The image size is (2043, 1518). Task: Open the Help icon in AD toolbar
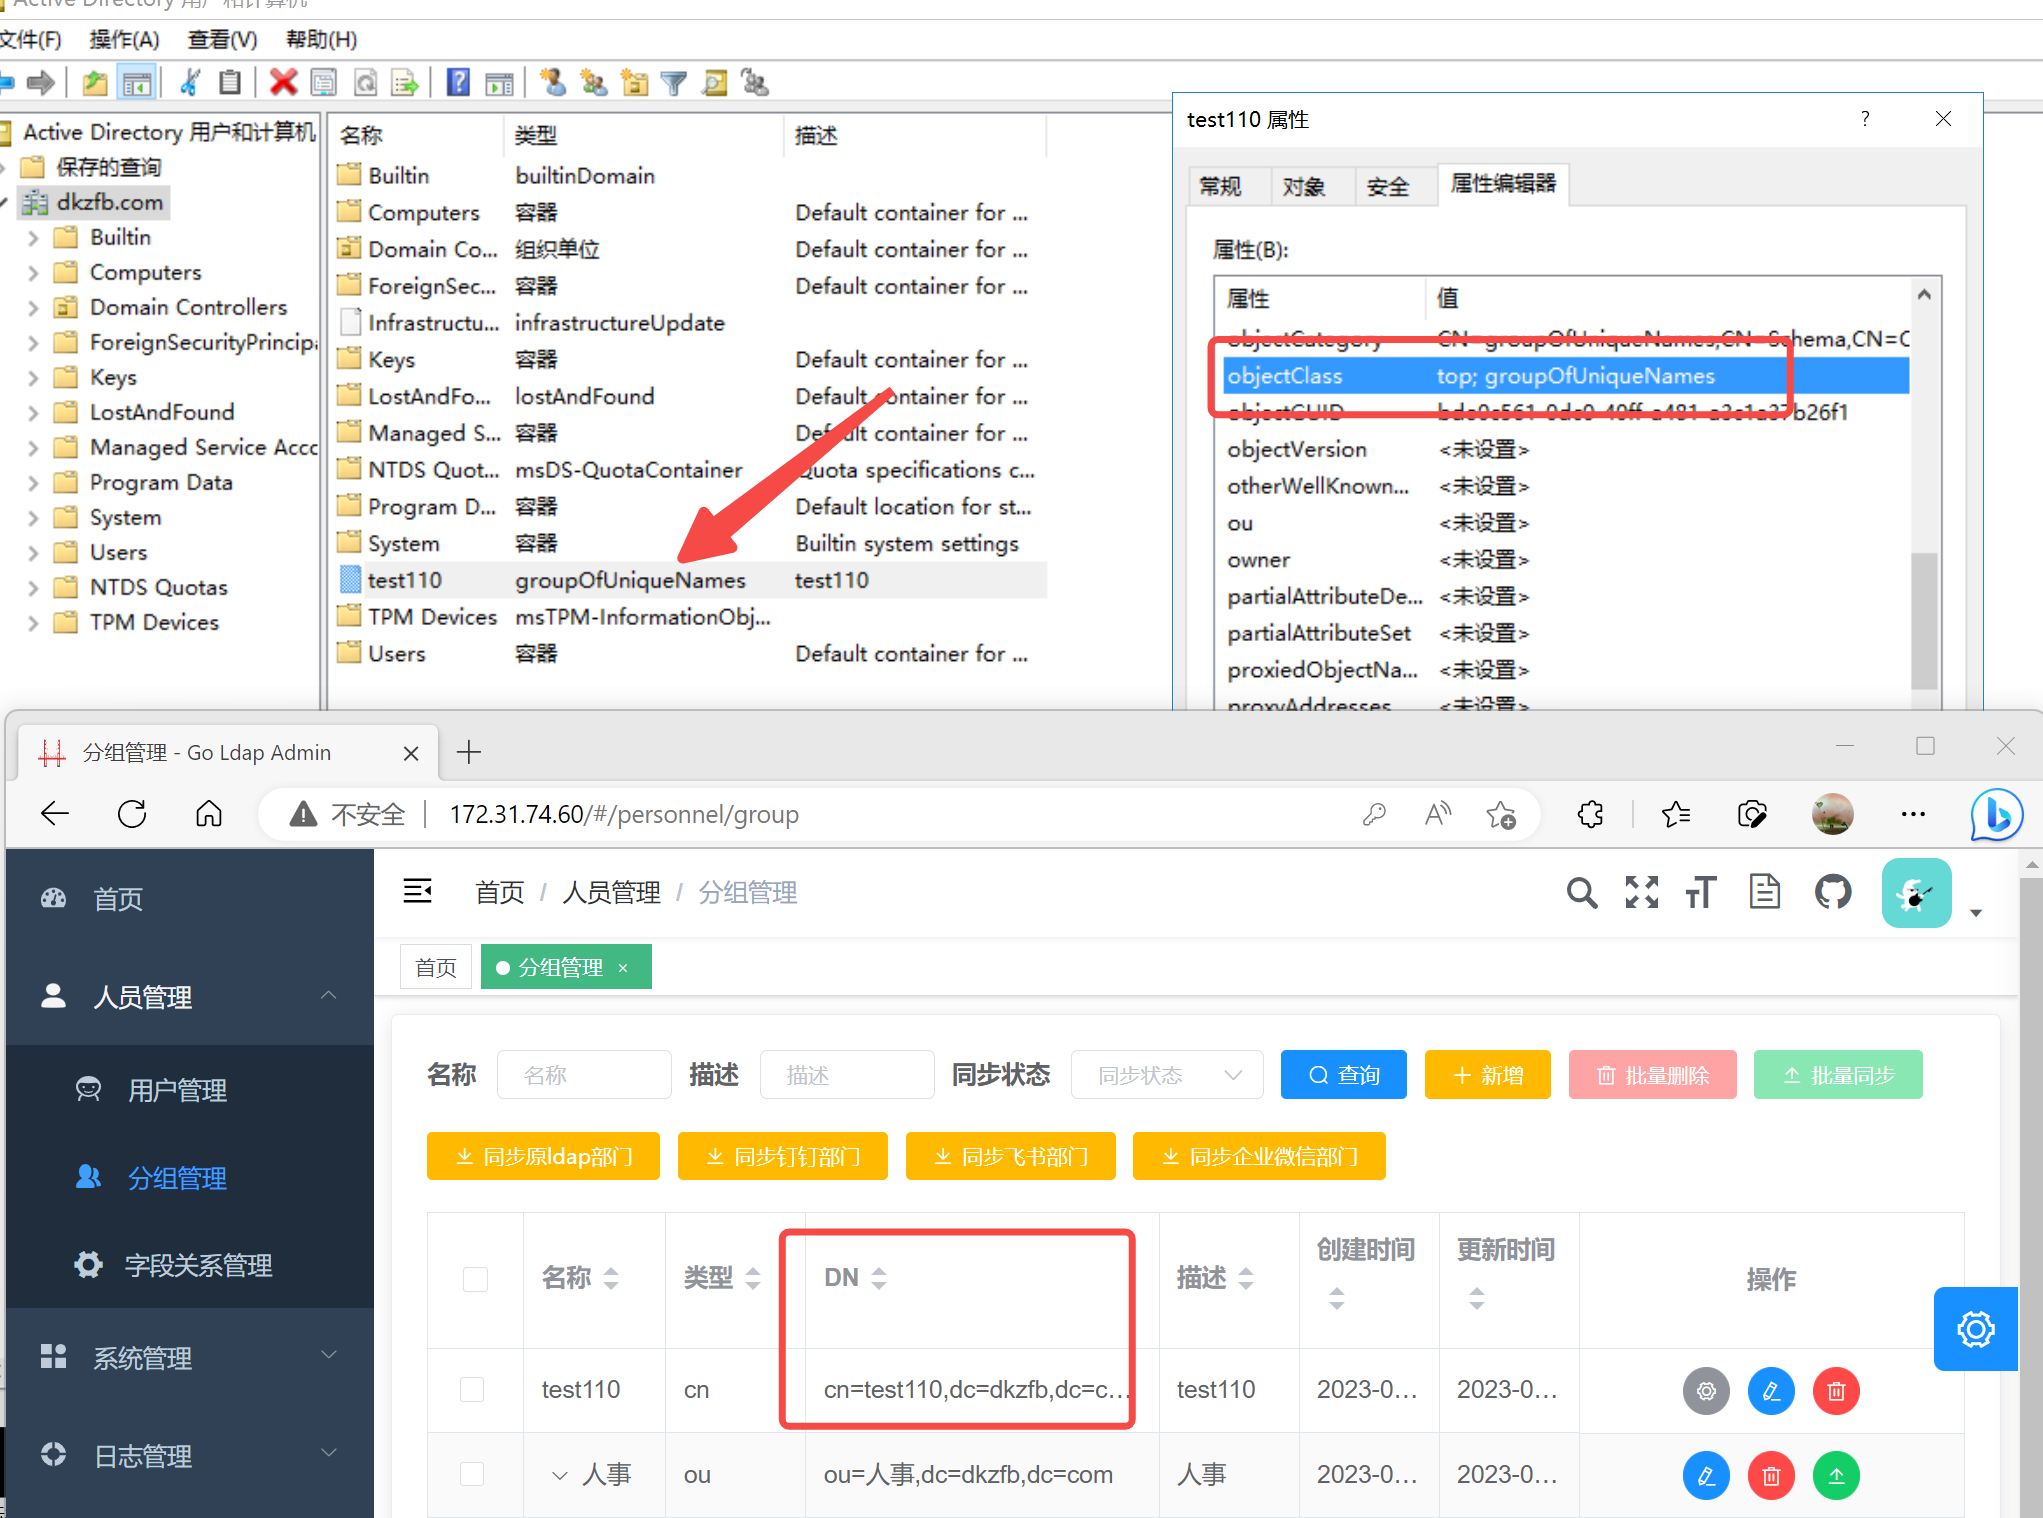click(x=457, y=82)
